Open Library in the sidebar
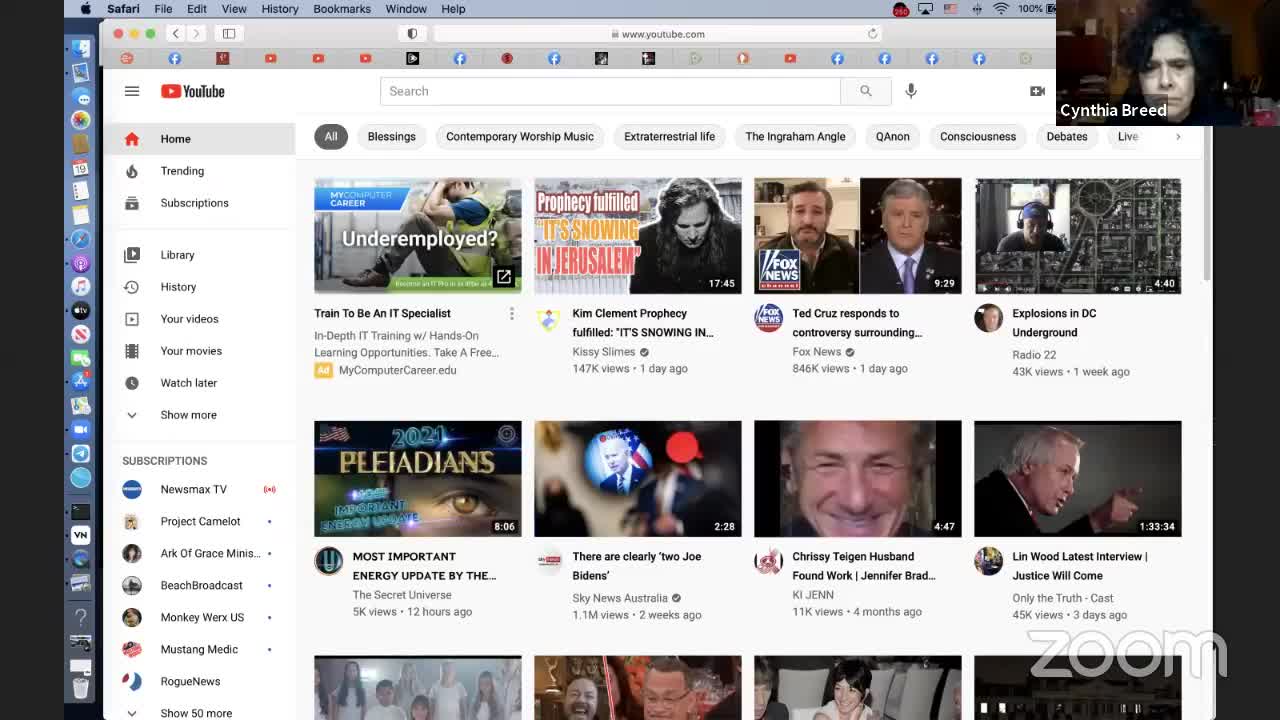This screenshot has width=1280, height=720. 200,255
